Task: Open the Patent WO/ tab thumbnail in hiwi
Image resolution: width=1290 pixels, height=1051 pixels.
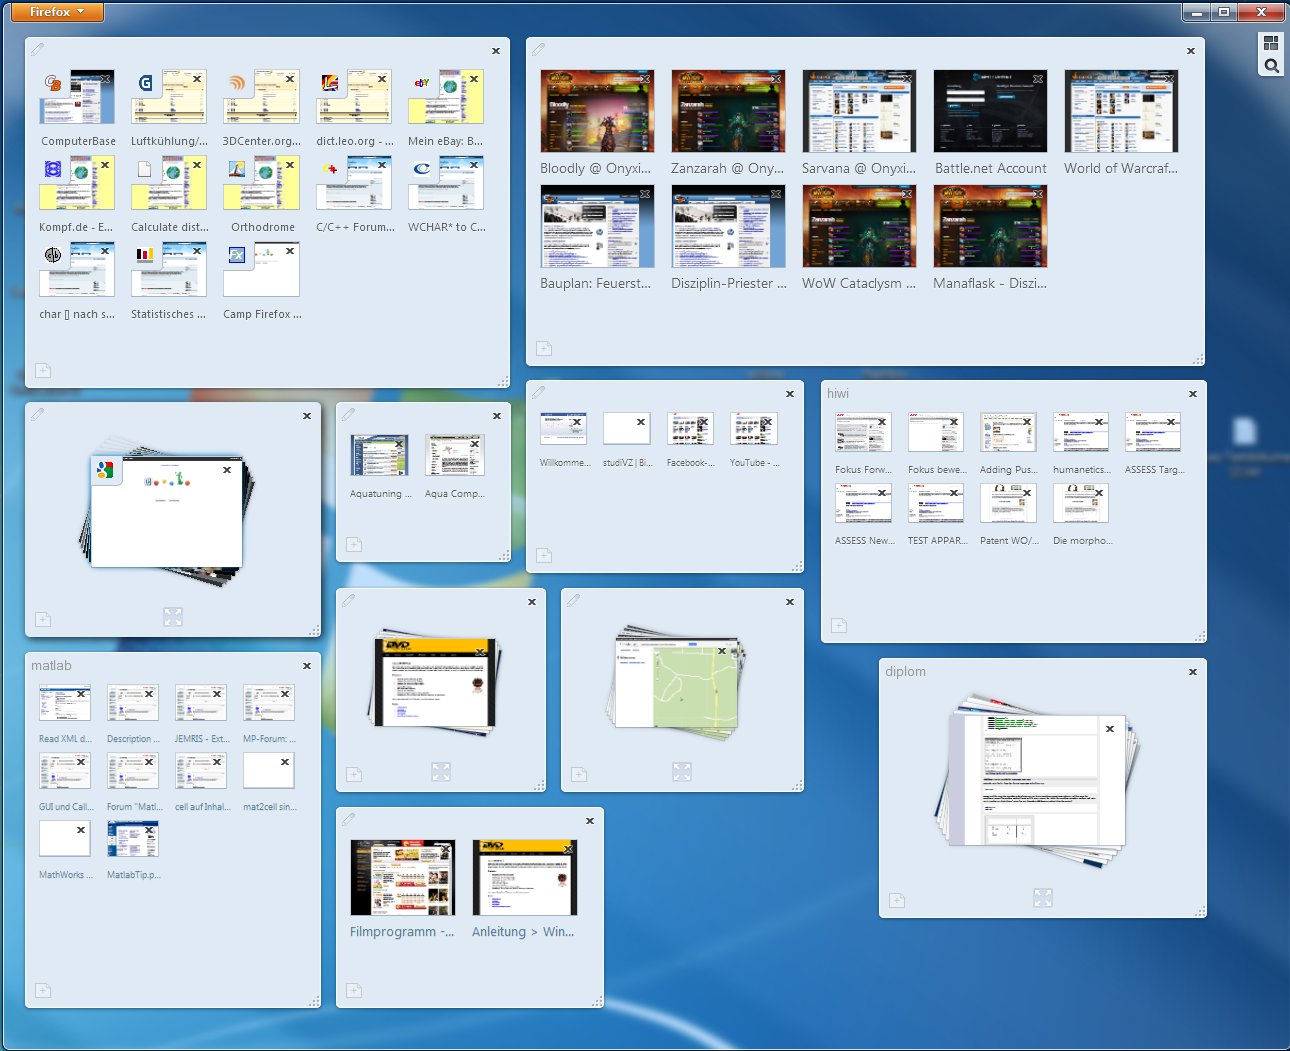Action: [1008, 503]
